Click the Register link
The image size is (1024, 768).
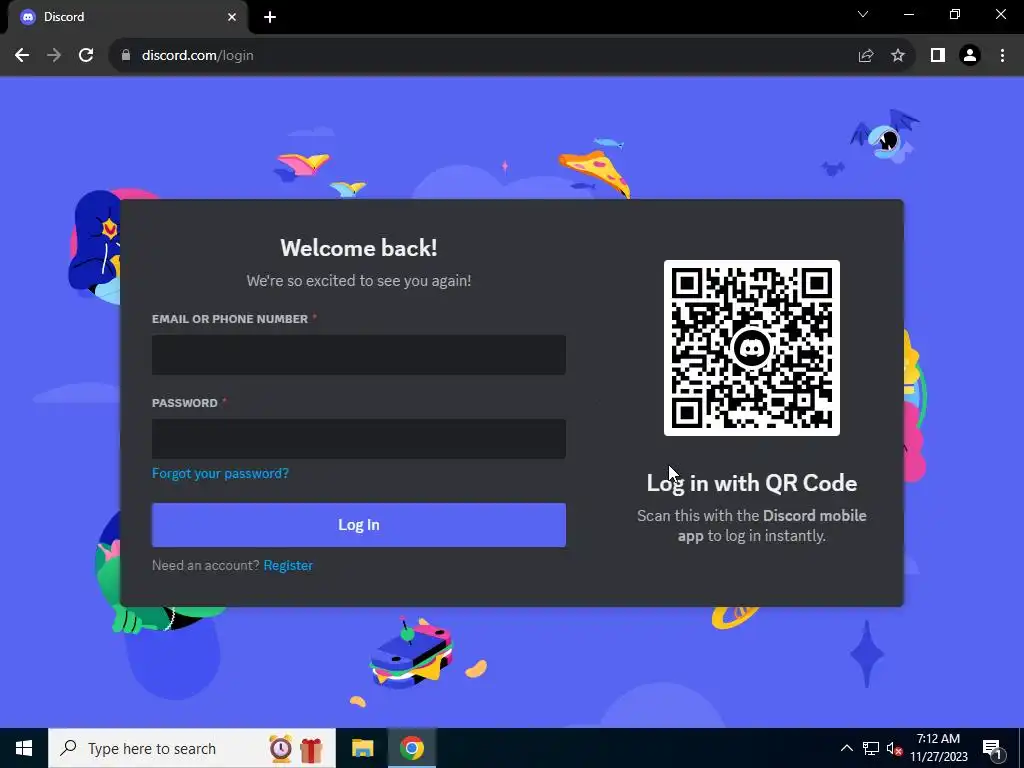[x=288, y=566]
